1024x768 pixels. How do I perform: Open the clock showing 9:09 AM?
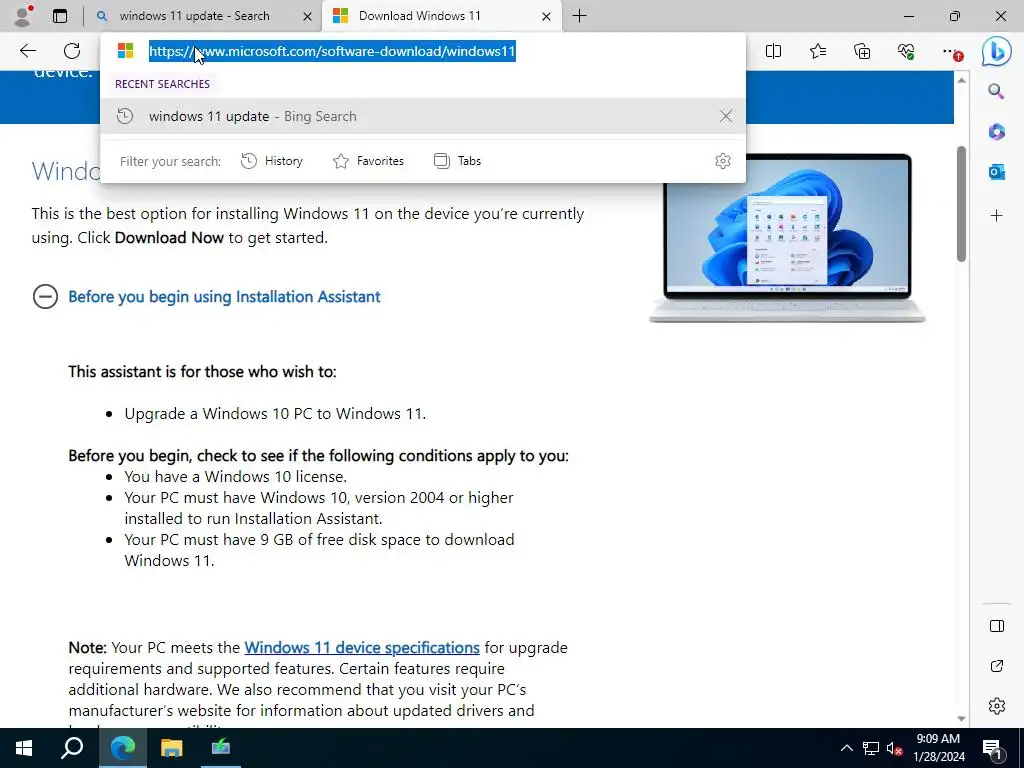point(939,748)
